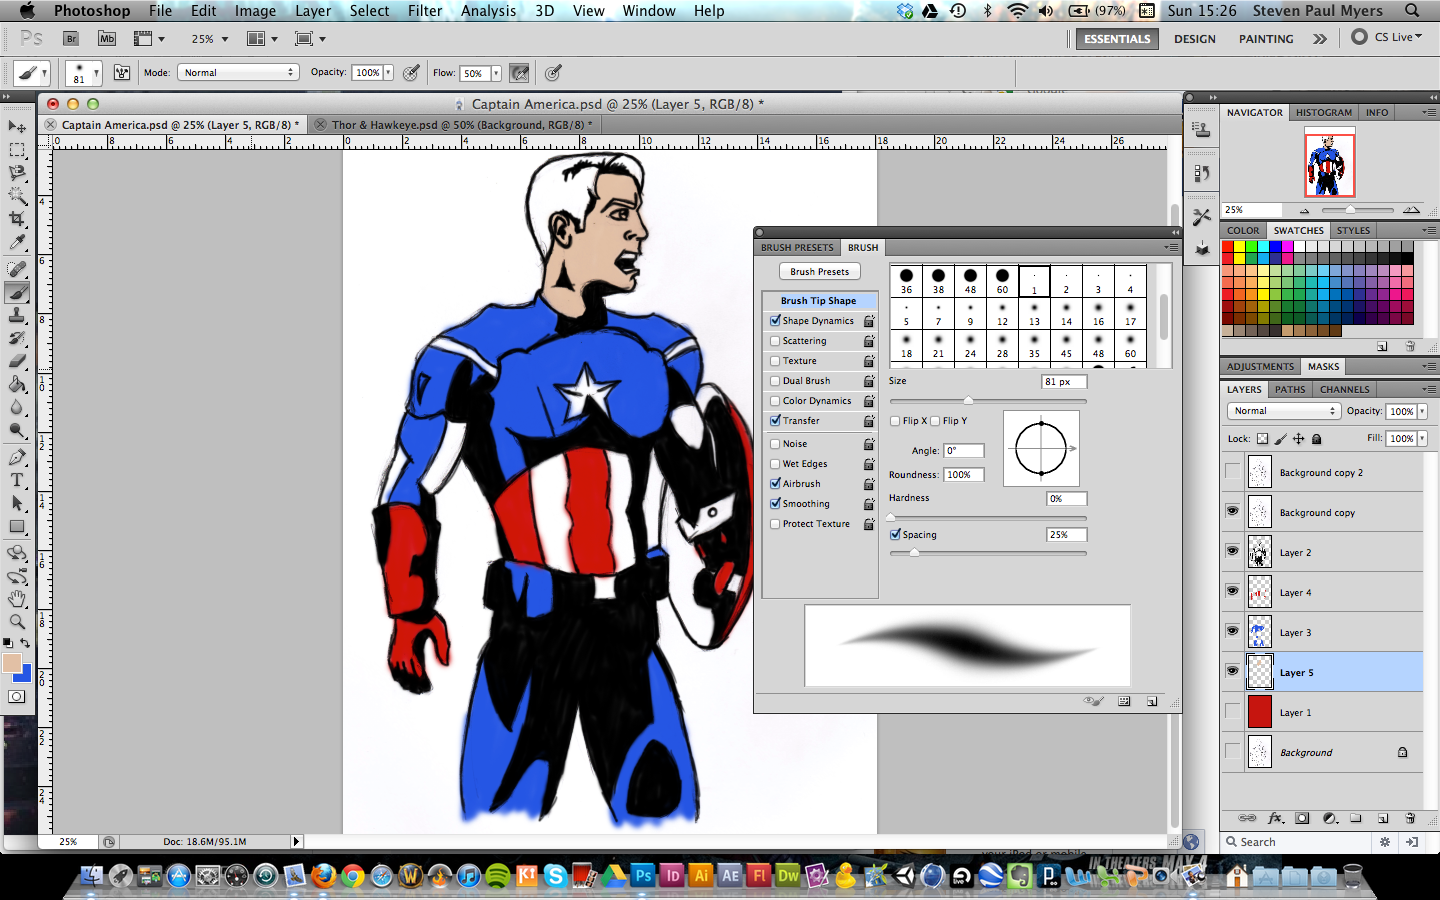Disable Smoothing checkbox
The height and width of the screenshot is (900, 1440).
point(775,504)
